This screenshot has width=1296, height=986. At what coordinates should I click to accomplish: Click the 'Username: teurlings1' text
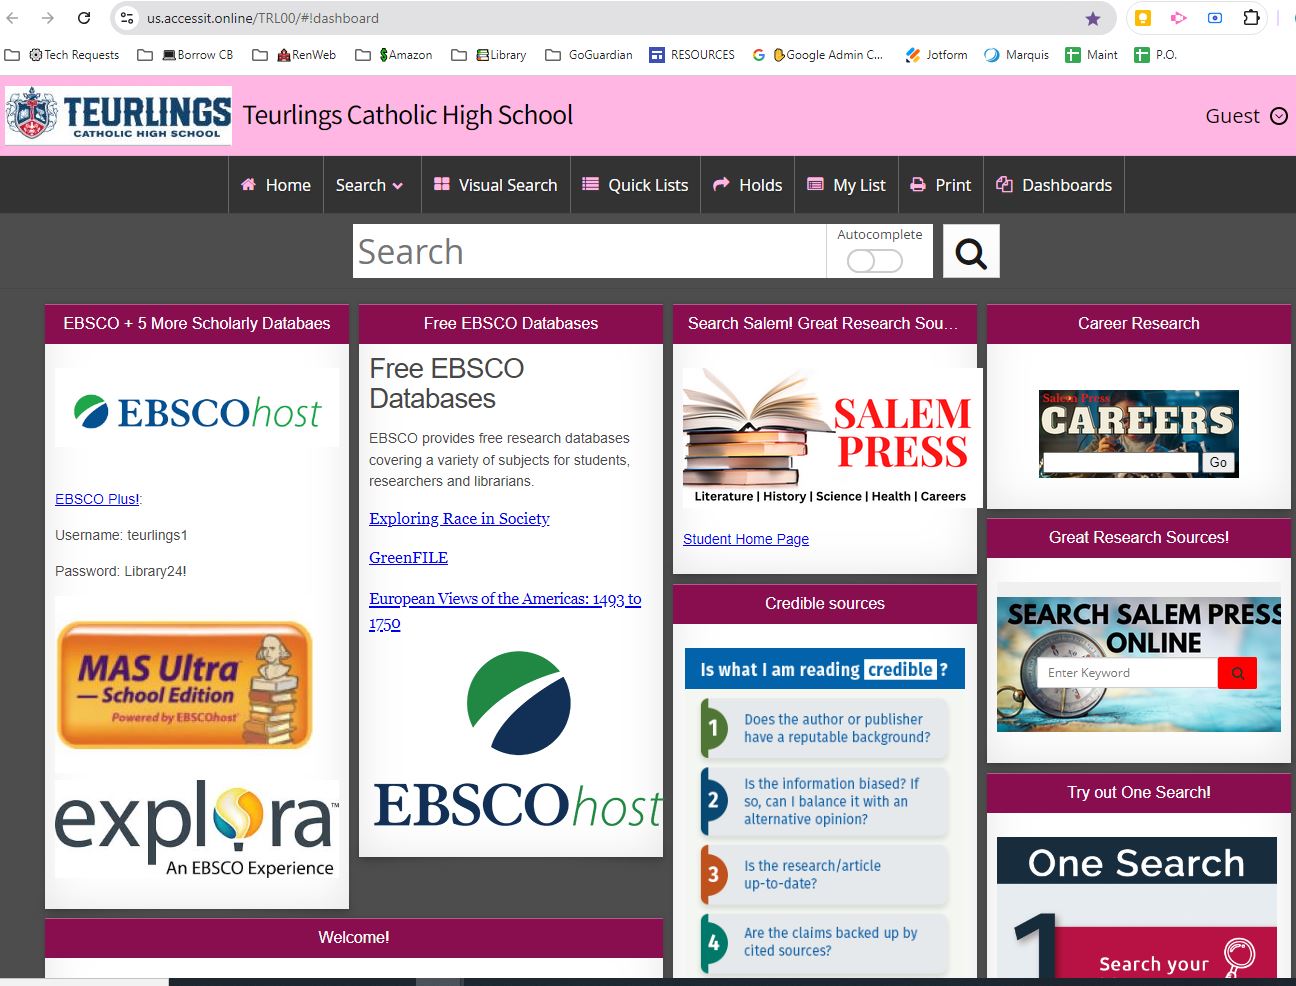(x=121, y=535)
